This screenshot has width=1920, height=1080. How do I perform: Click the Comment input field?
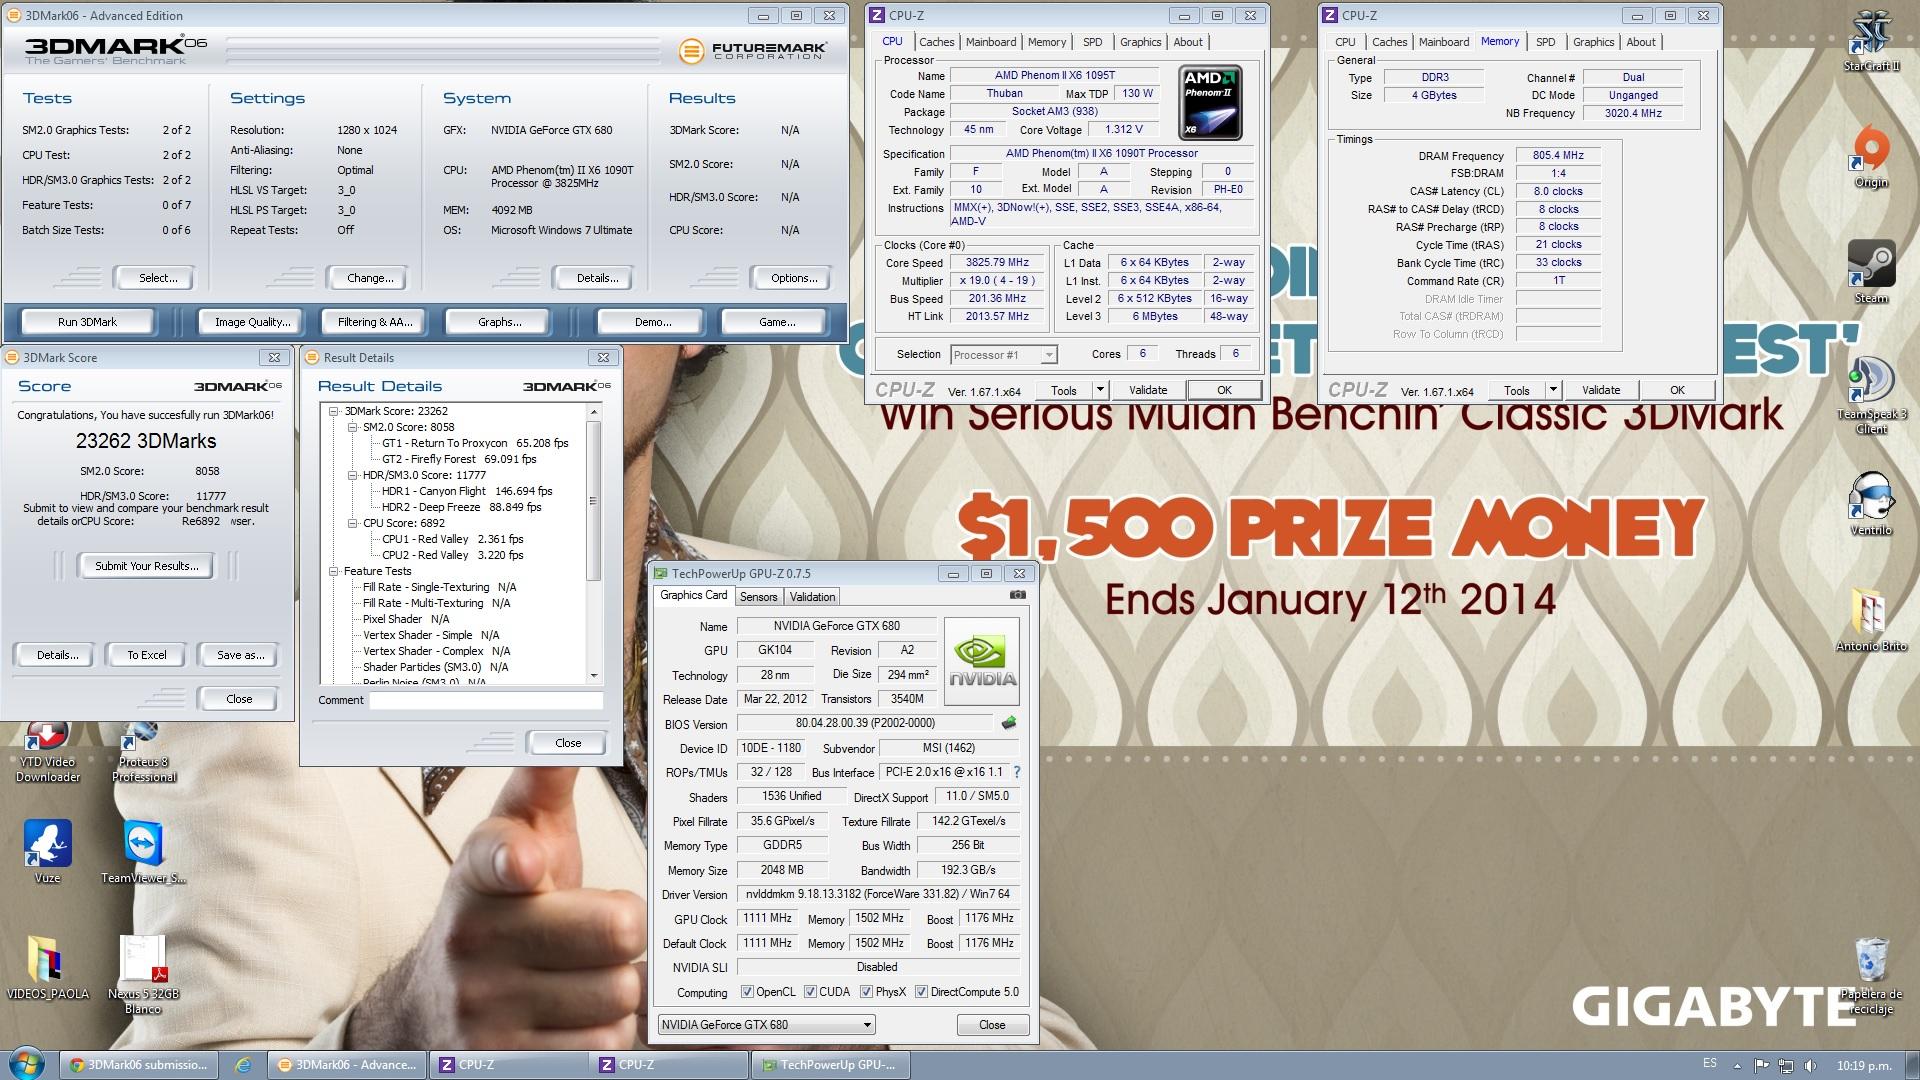[486, 700]
